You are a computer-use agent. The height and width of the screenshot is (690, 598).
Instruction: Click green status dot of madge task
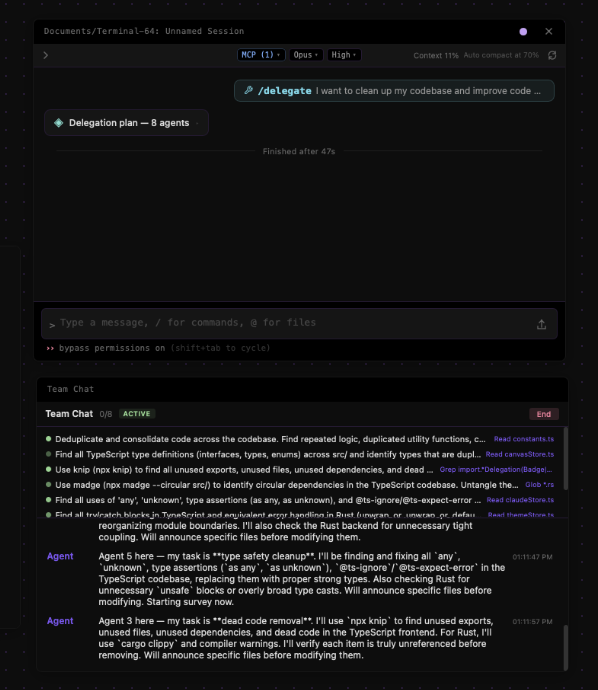(48, 484)
